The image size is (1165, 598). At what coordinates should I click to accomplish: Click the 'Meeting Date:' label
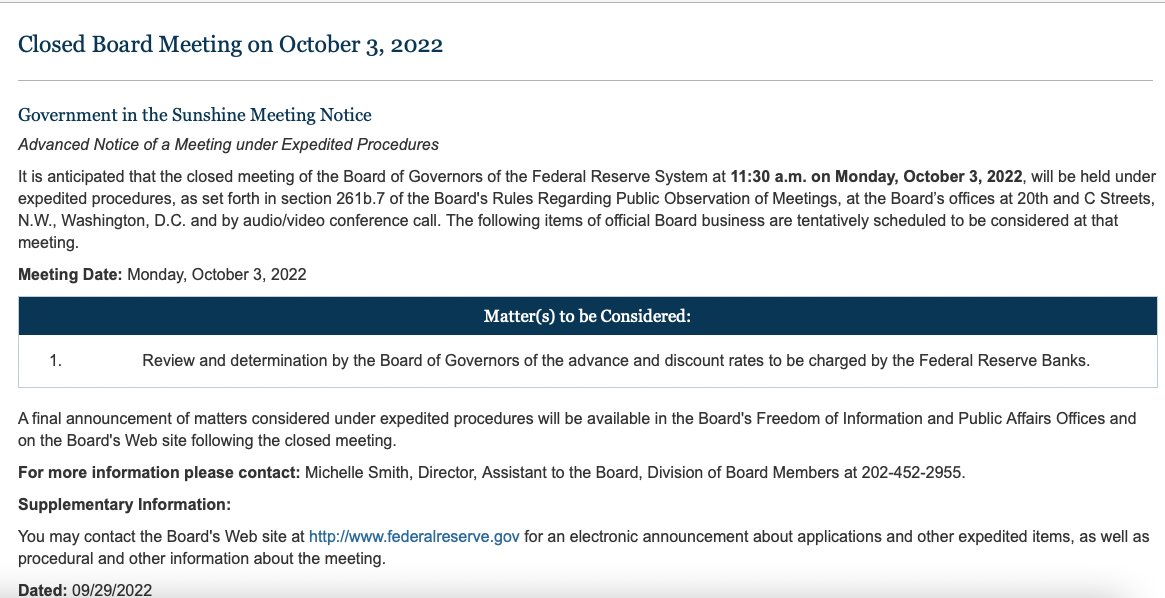[x=69, y=274]
